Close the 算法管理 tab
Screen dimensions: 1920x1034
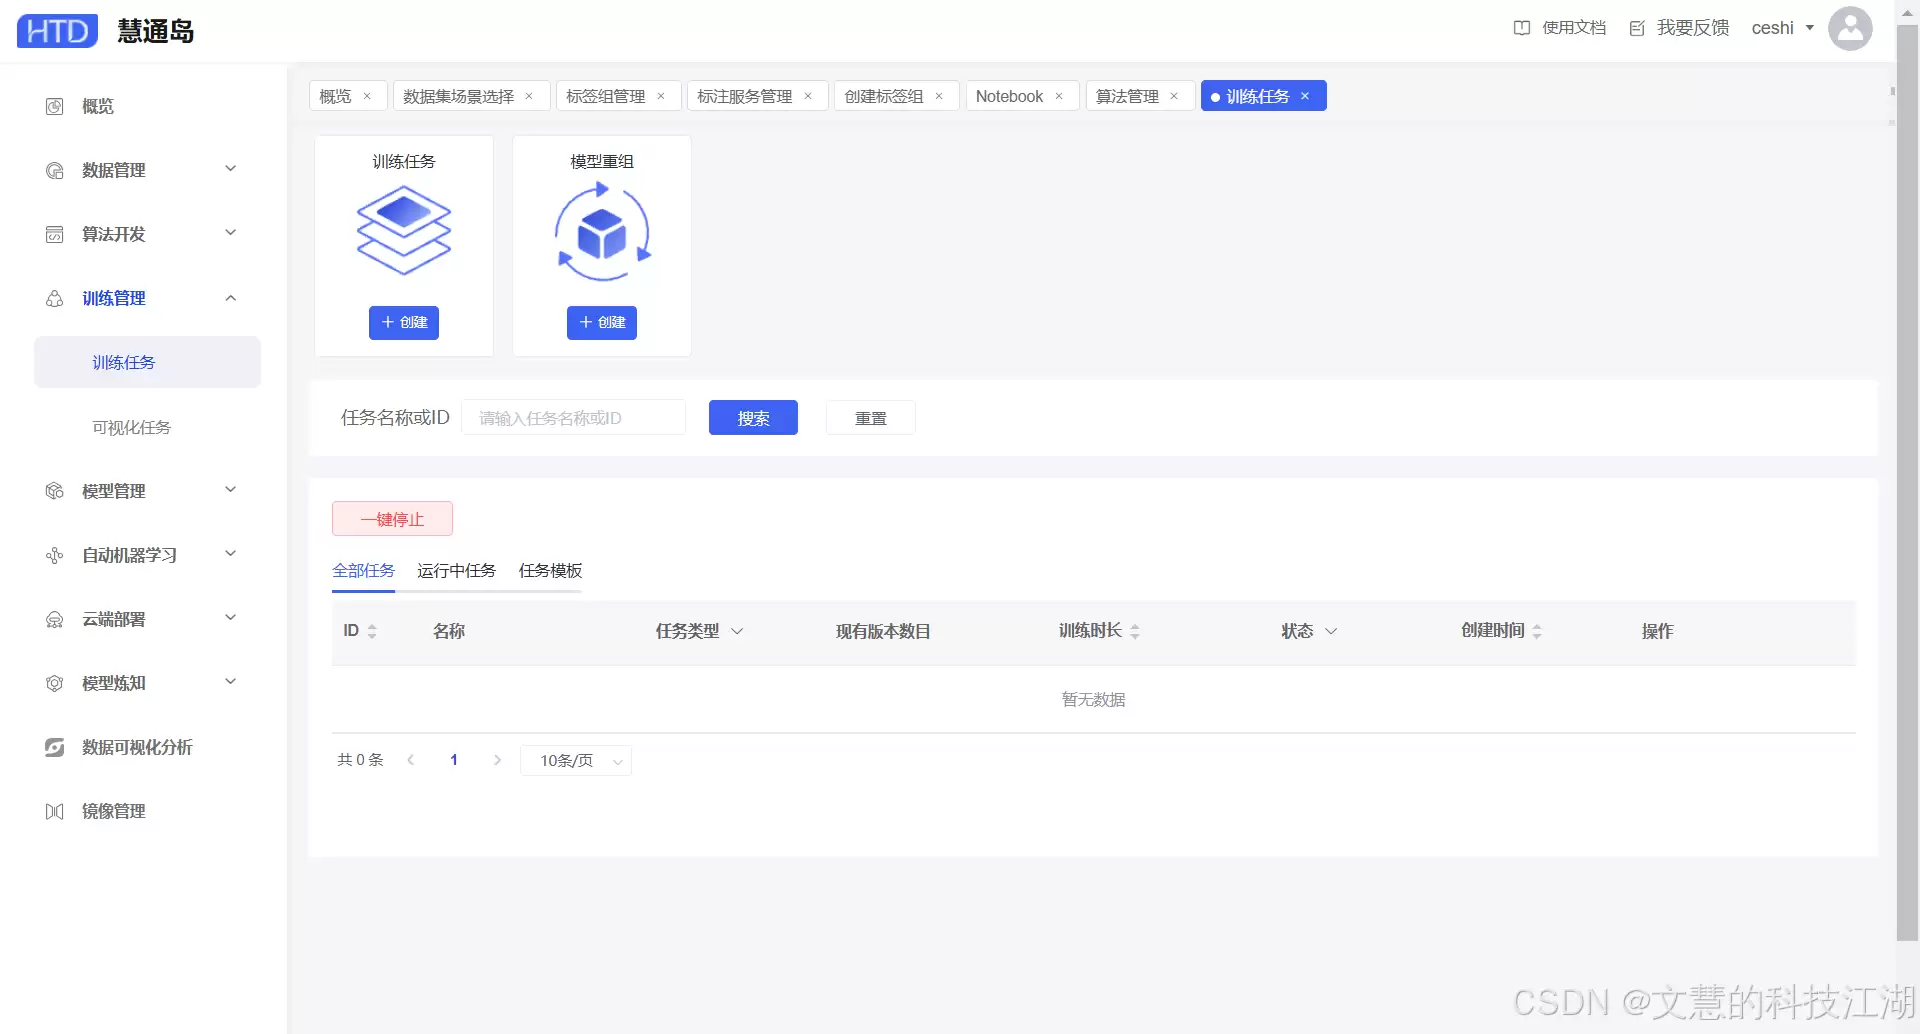pos(1174,96)
